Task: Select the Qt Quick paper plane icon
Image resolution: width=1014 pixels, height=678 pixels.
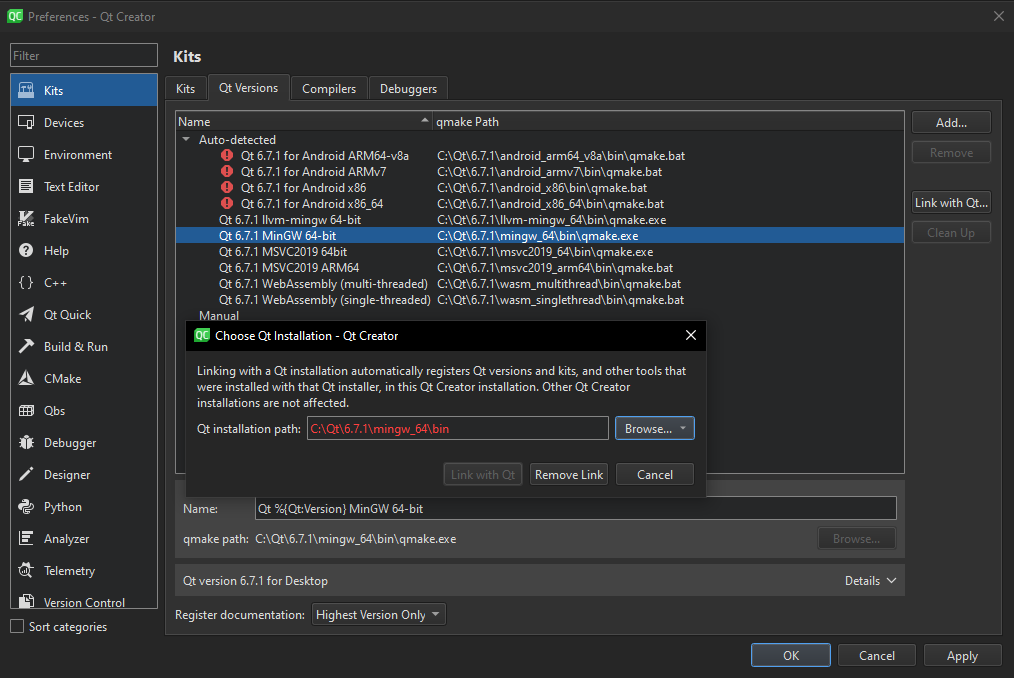Action: 26,314
